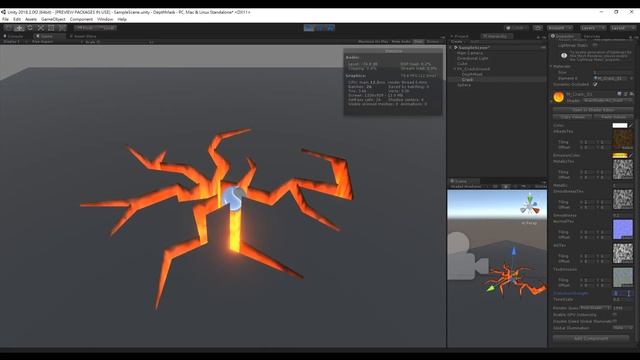640x360 pixels.
Task: Switch to the Services tab
Action: click(592, 36)
